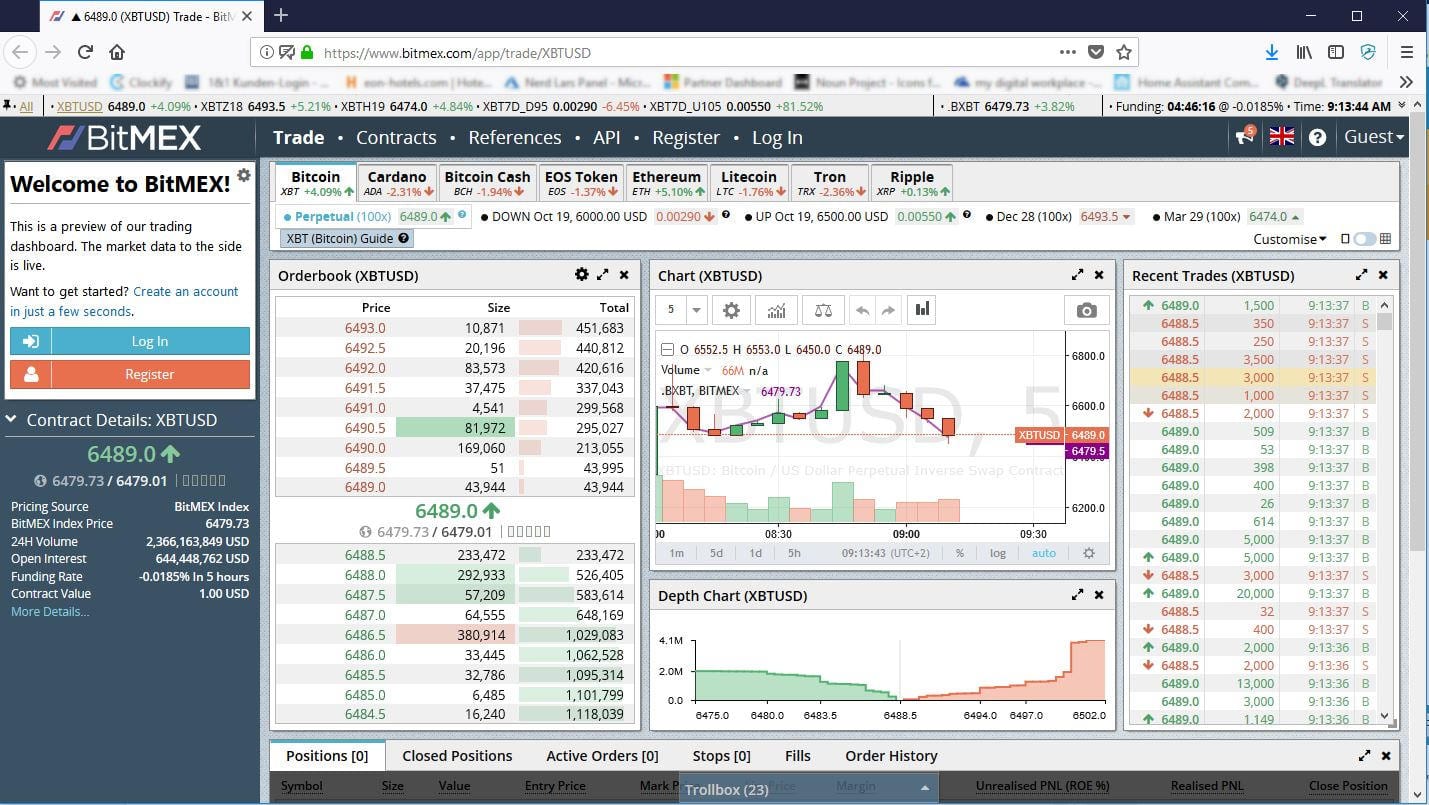Open a new browser tab
This screenshot has width=1429, height=805.
tap(281, 15)
